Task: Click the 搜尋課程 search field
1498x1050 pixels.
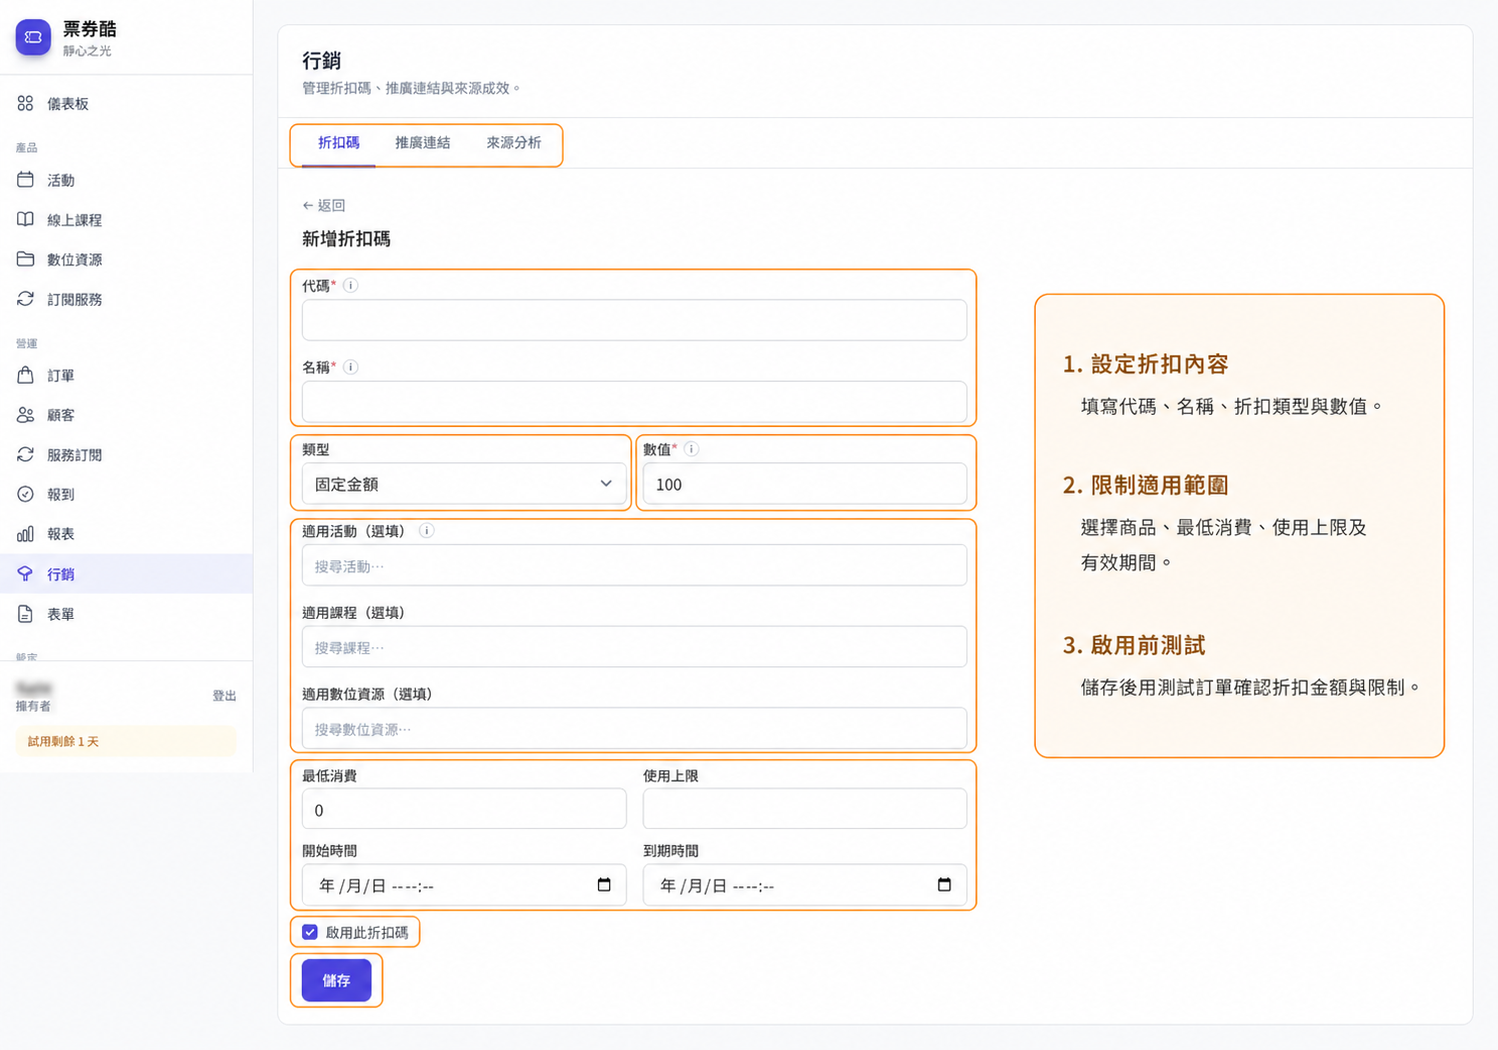Action: (634, 647)
